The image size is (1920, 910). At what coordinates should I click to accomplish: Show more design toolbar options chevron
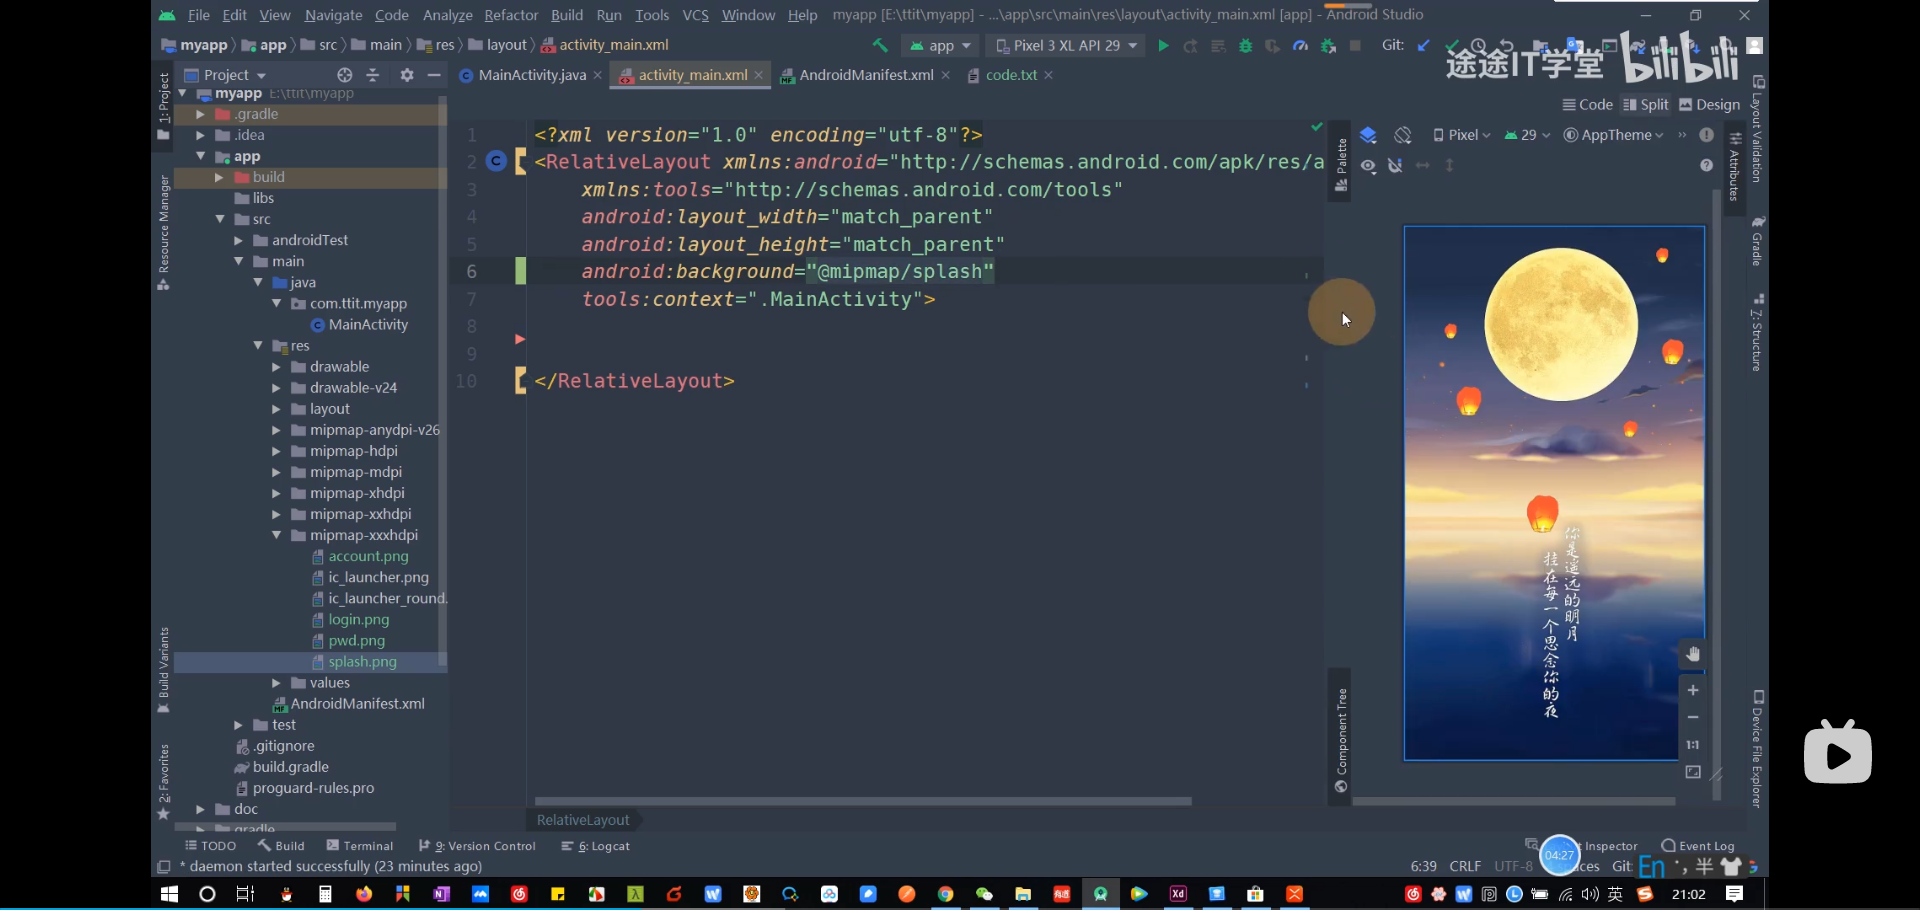coord(1682,135)
